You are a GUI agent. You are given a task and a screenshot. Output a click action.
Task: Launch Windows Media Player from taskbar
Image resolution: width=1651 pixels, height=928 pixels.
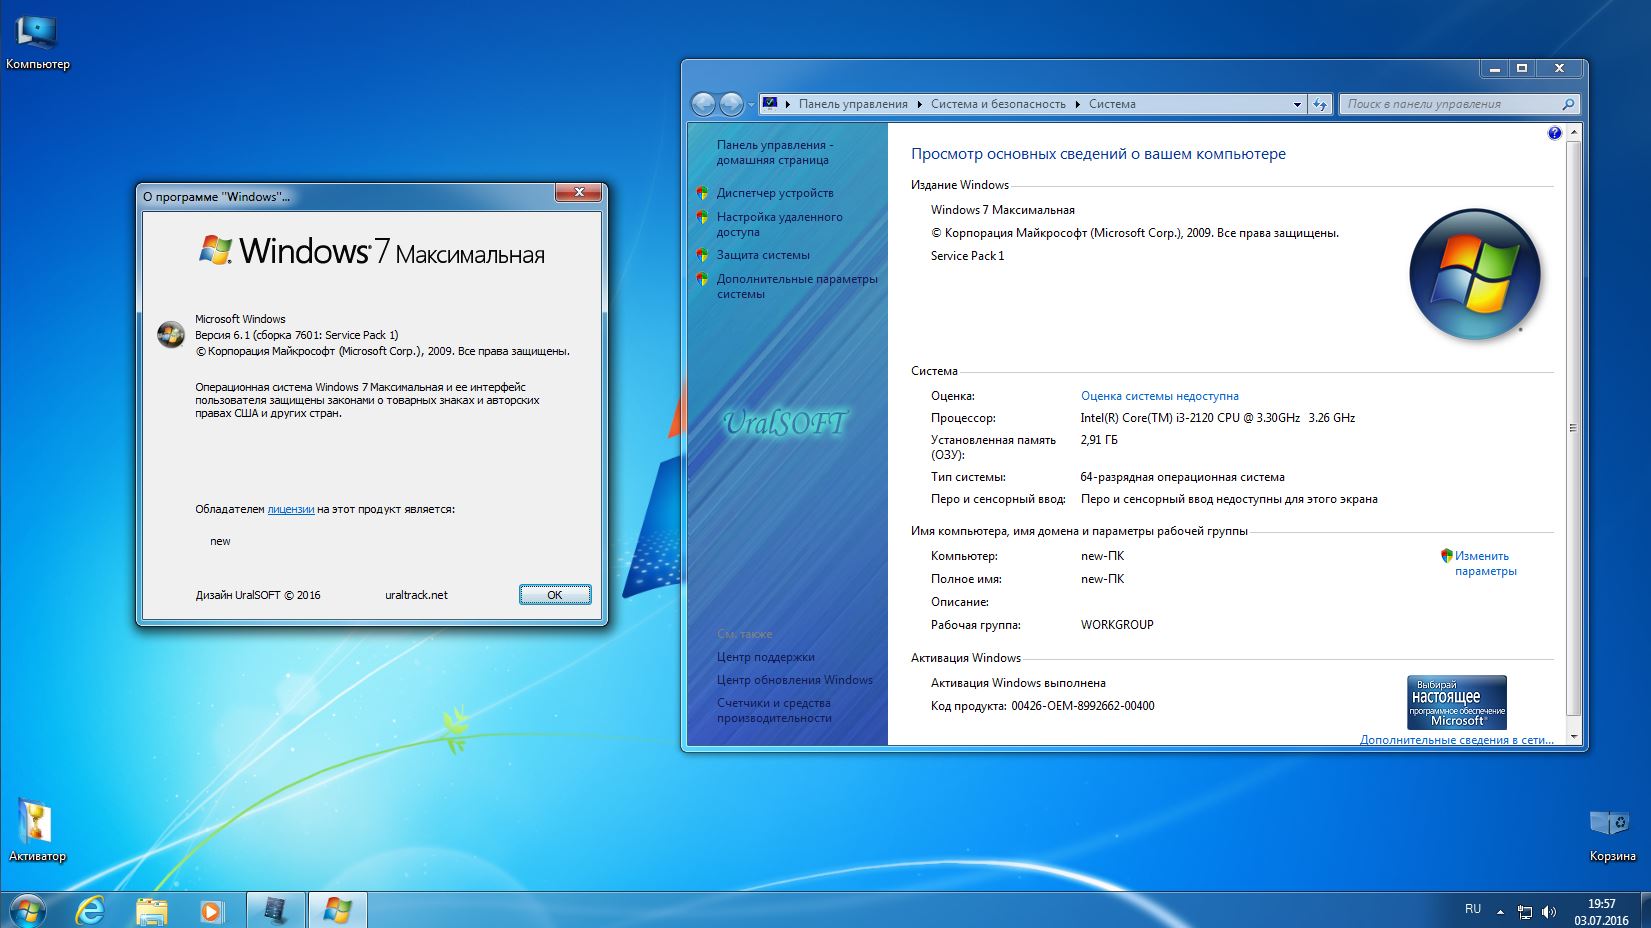coord(211,910)
